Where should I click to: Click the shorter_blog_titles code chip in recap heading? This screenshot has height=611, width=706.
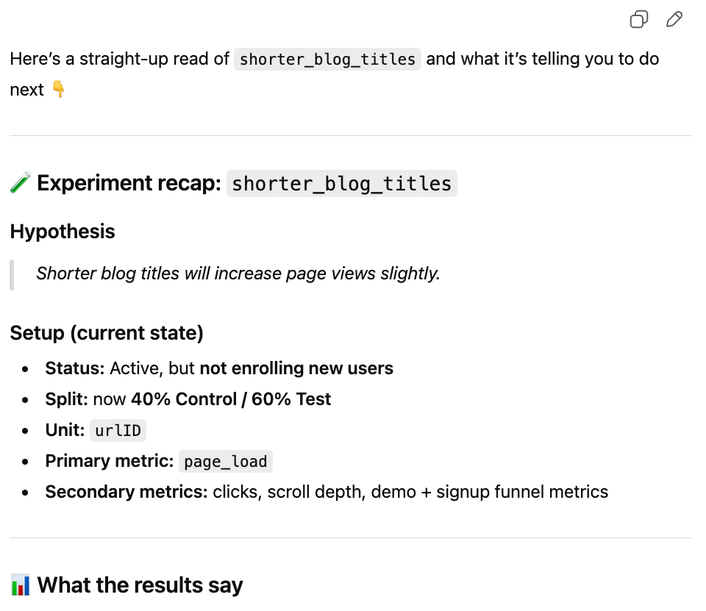coord(341,184)
